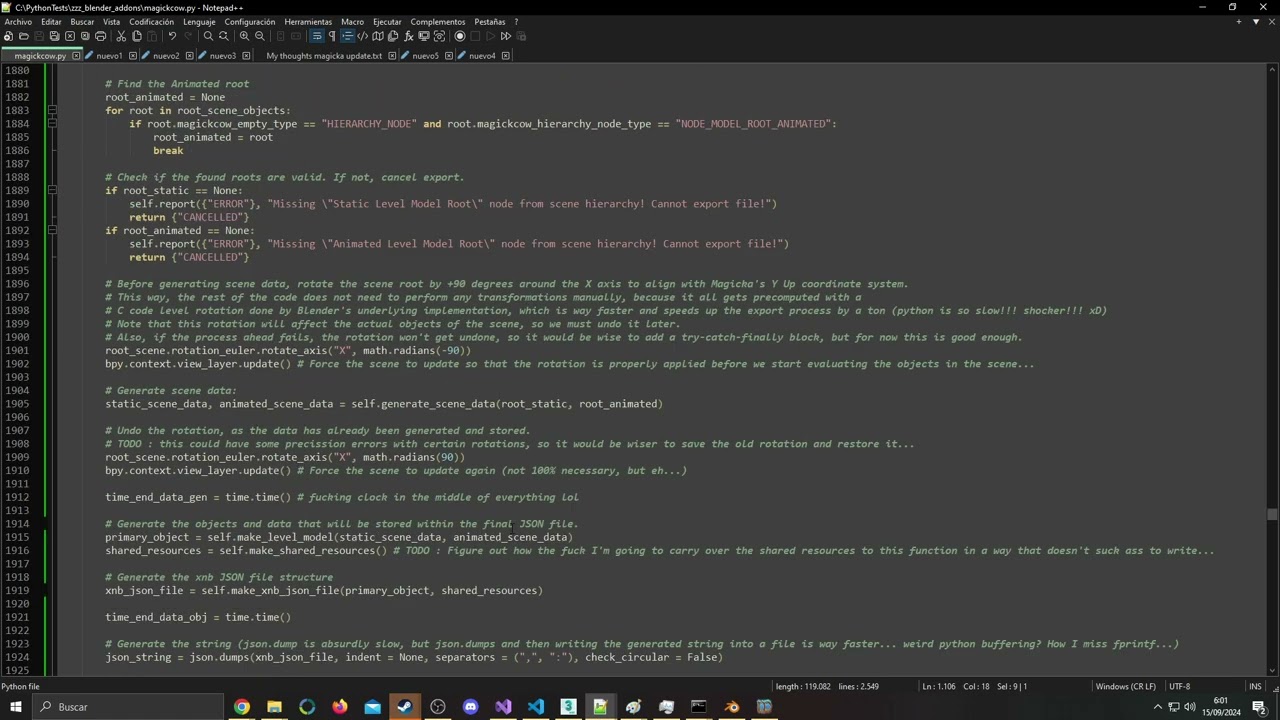
Task: Click the Close document toolbar icon
Action: click(x=70, y=36)
